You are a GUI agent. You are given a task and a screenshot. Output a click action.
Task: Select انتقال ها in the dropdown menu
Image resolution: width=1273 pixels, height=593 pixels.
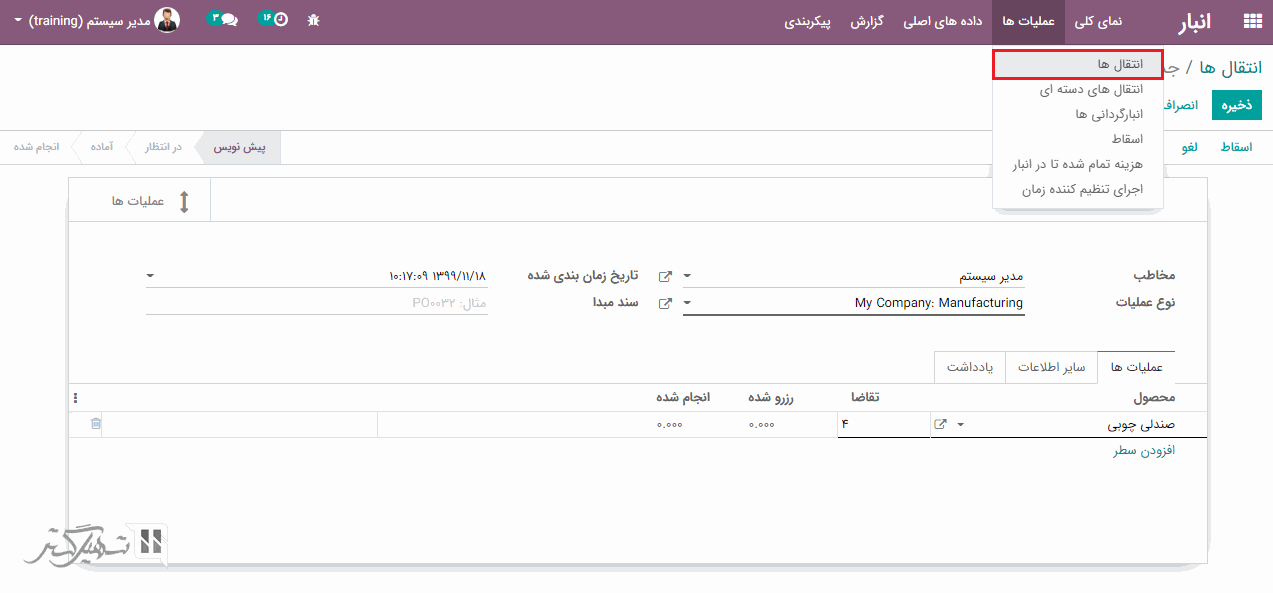[x=1077, y=65]
